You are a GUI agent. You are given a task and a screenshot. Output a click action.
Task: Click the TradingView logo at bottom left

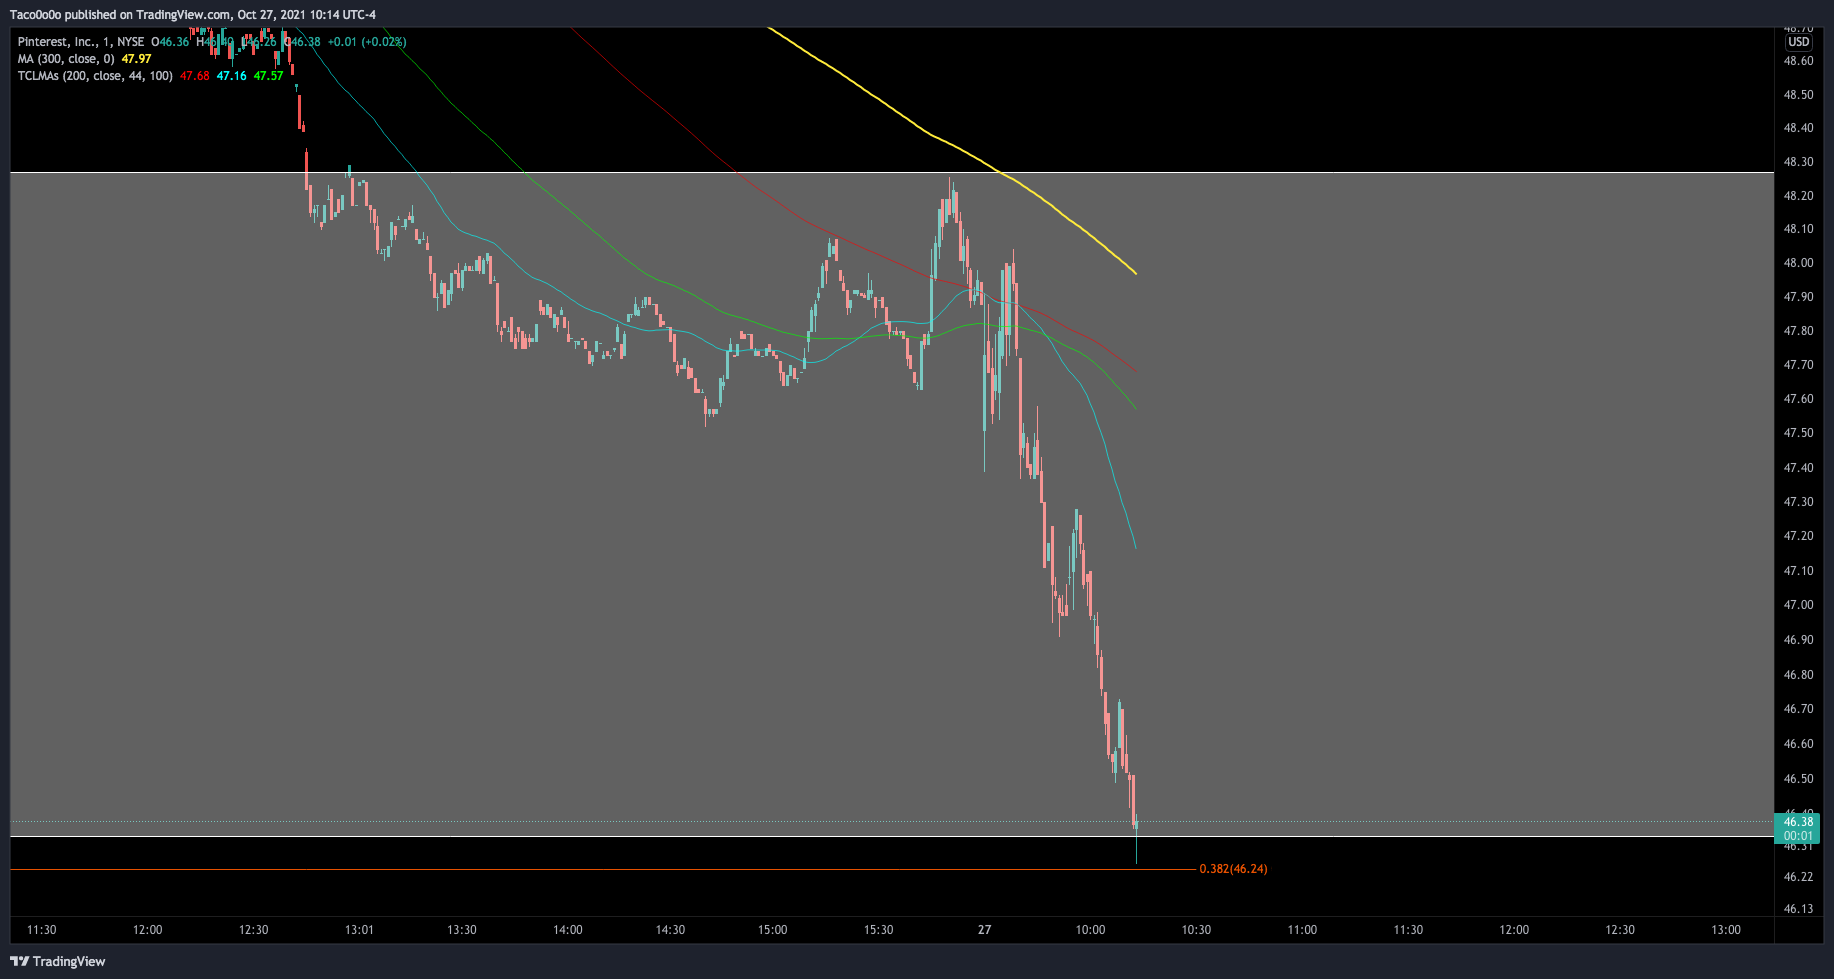(57, 961)
